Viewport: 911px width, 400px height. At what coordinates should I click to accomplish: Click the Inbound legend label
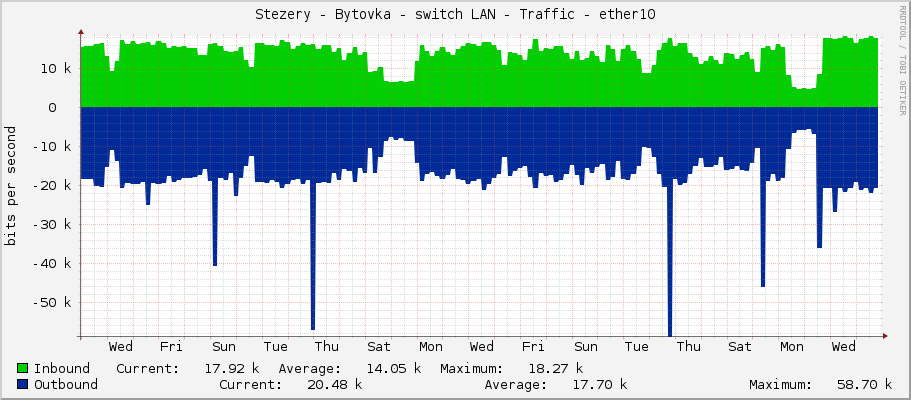pos(62,369)
